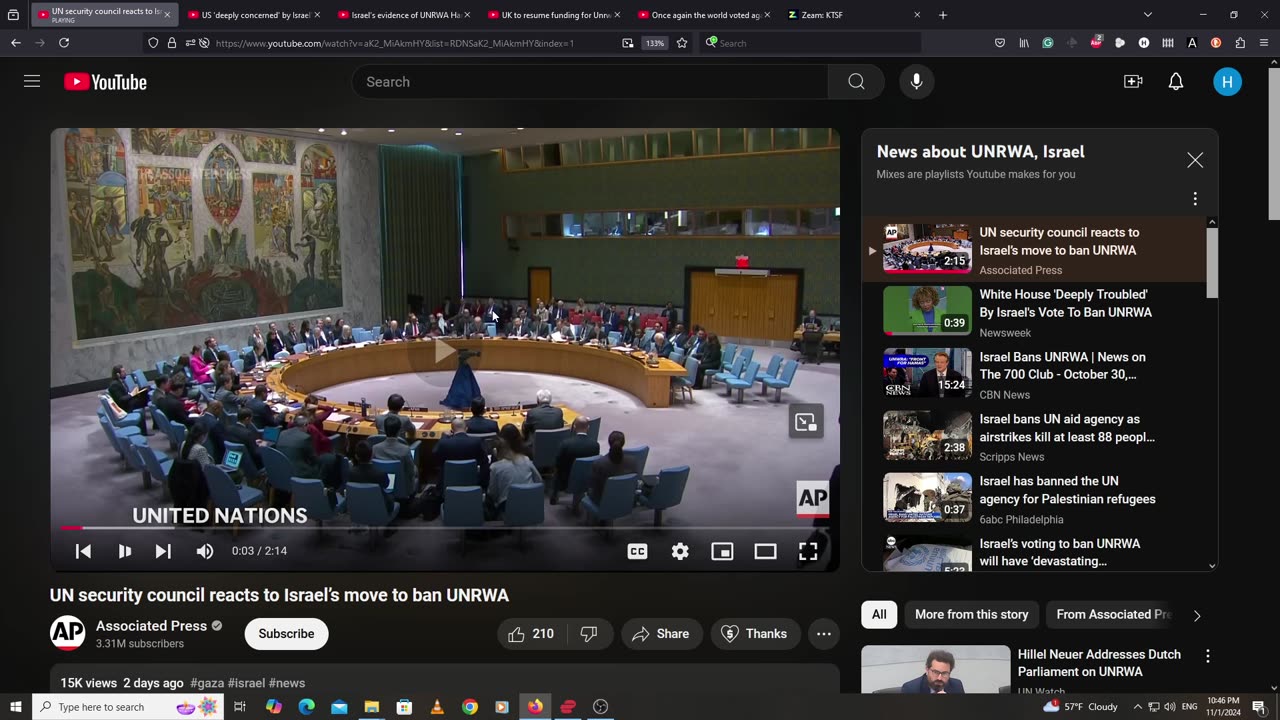1280x720 pixels.
Task: Click the Associated Press AP channel avatar
Action: point(67,633)
